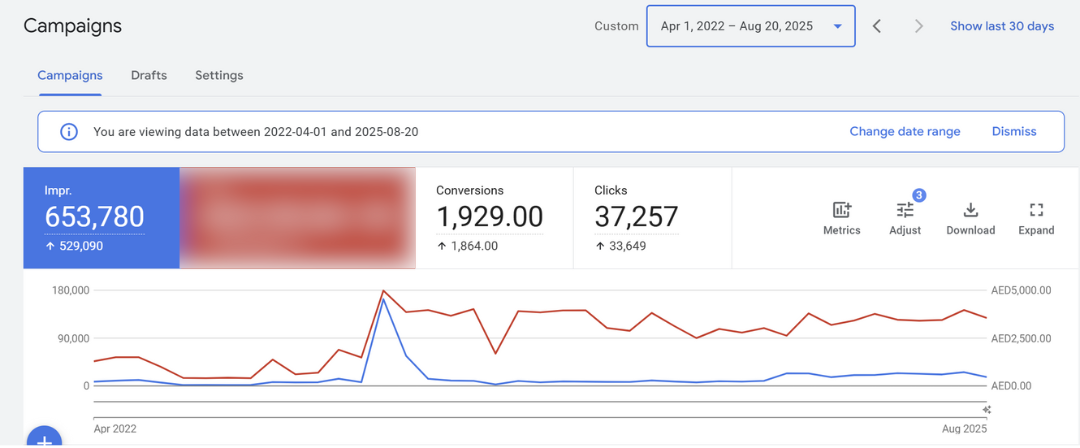Viewport: 1080px width, 448px height.
Task: Download the chart data
Action: coord(970,217)
